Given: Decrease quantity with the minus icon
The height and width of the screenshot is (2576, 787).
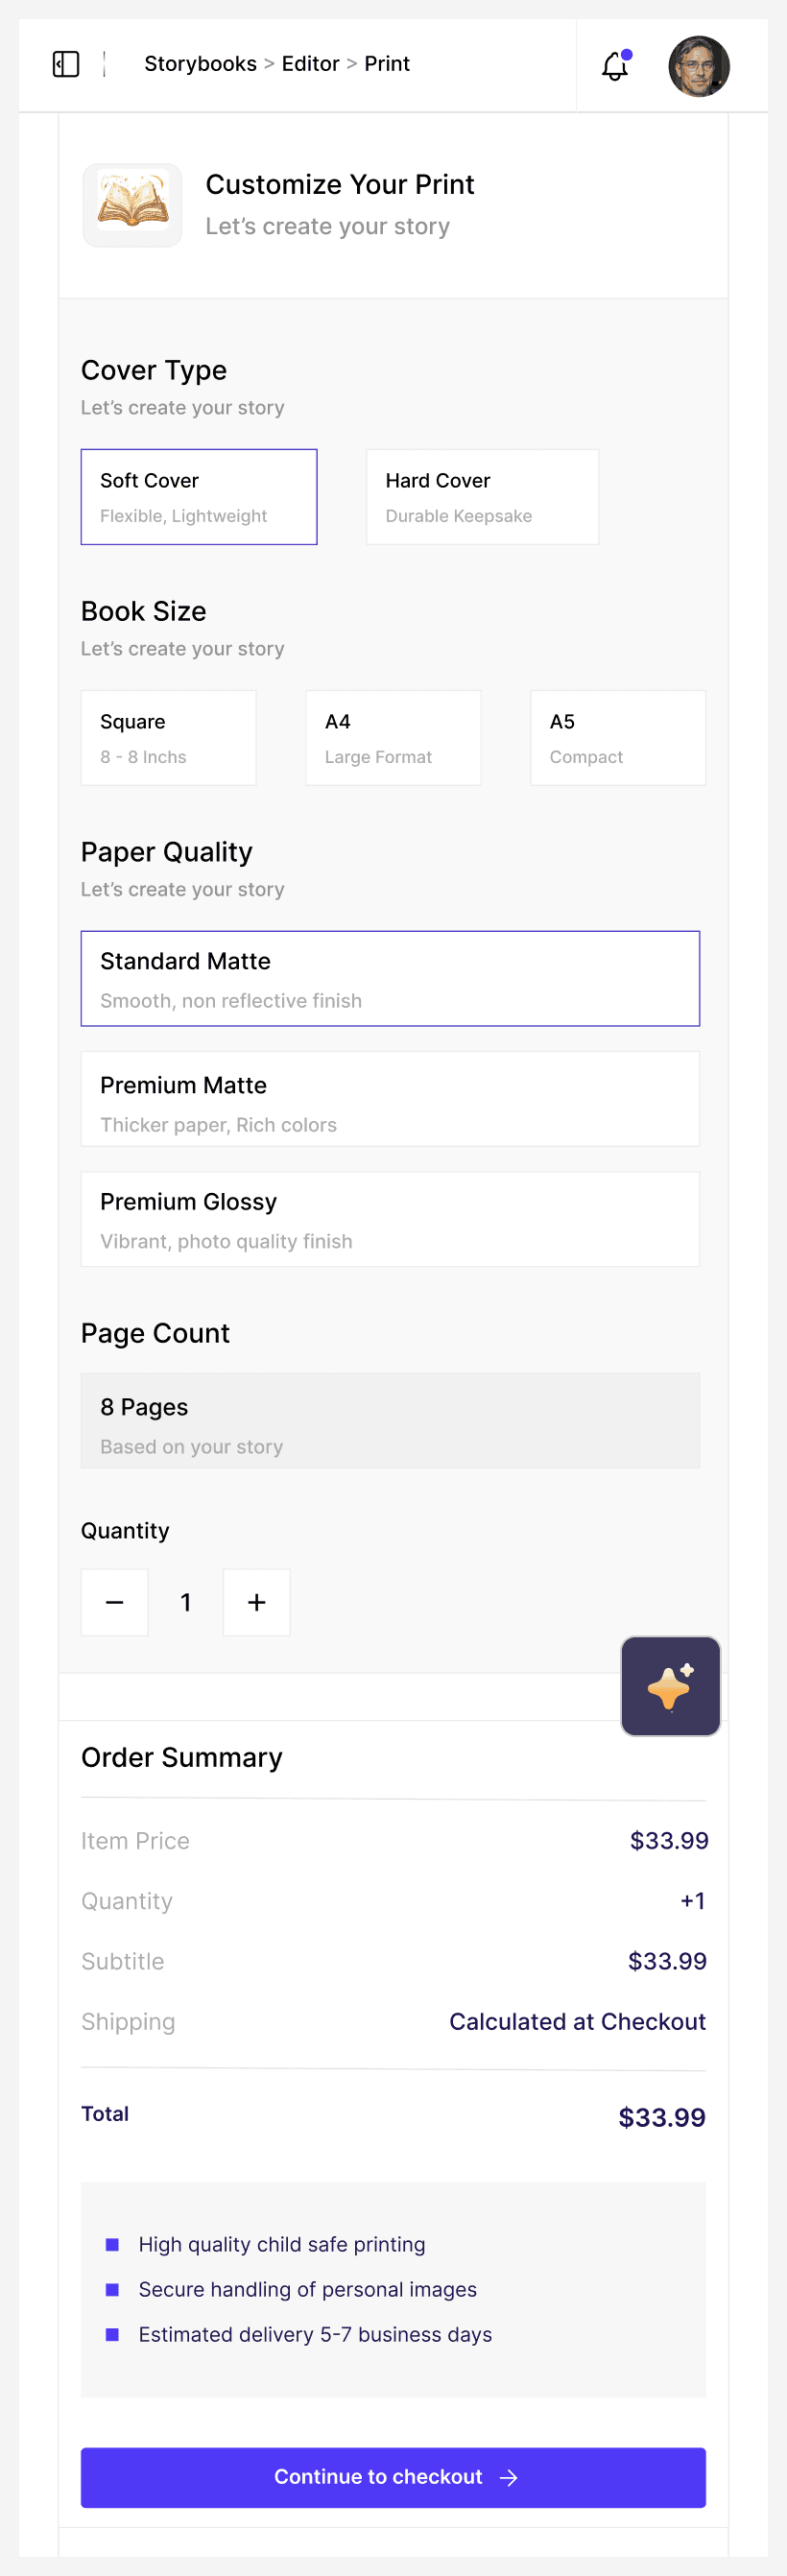Looking at the screenshot, I should click(x=115, y=1602).
